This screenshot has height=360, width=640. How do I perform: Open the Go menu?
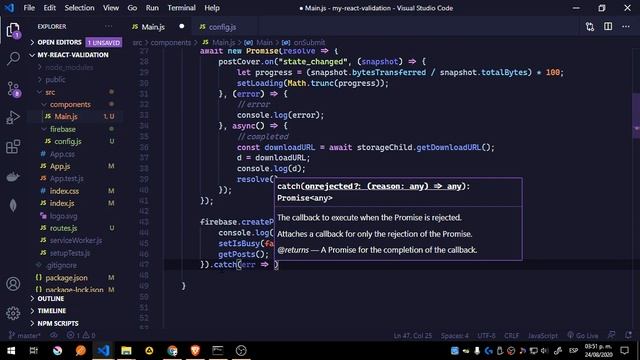[x=132, y=8]
